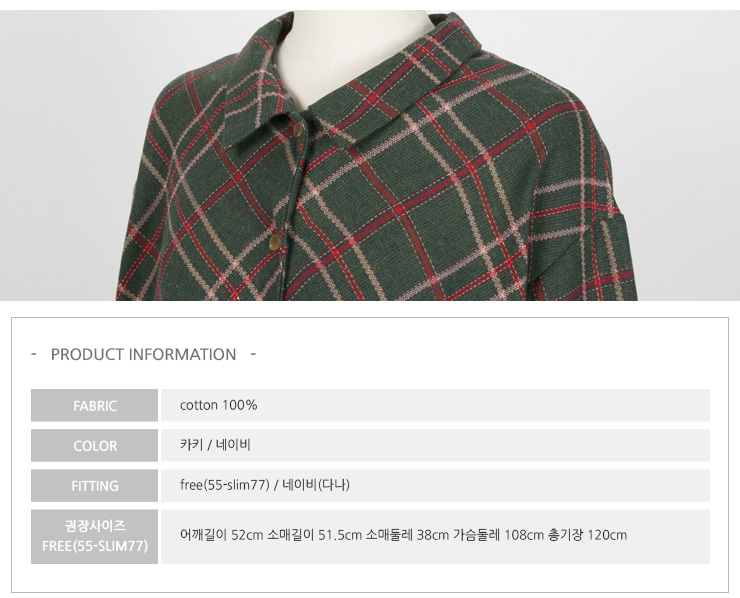This screenshot has height=598, width=740.
Task: Click the 어깨길이 52cm measurement text
Action: click(x=221, y=535)
